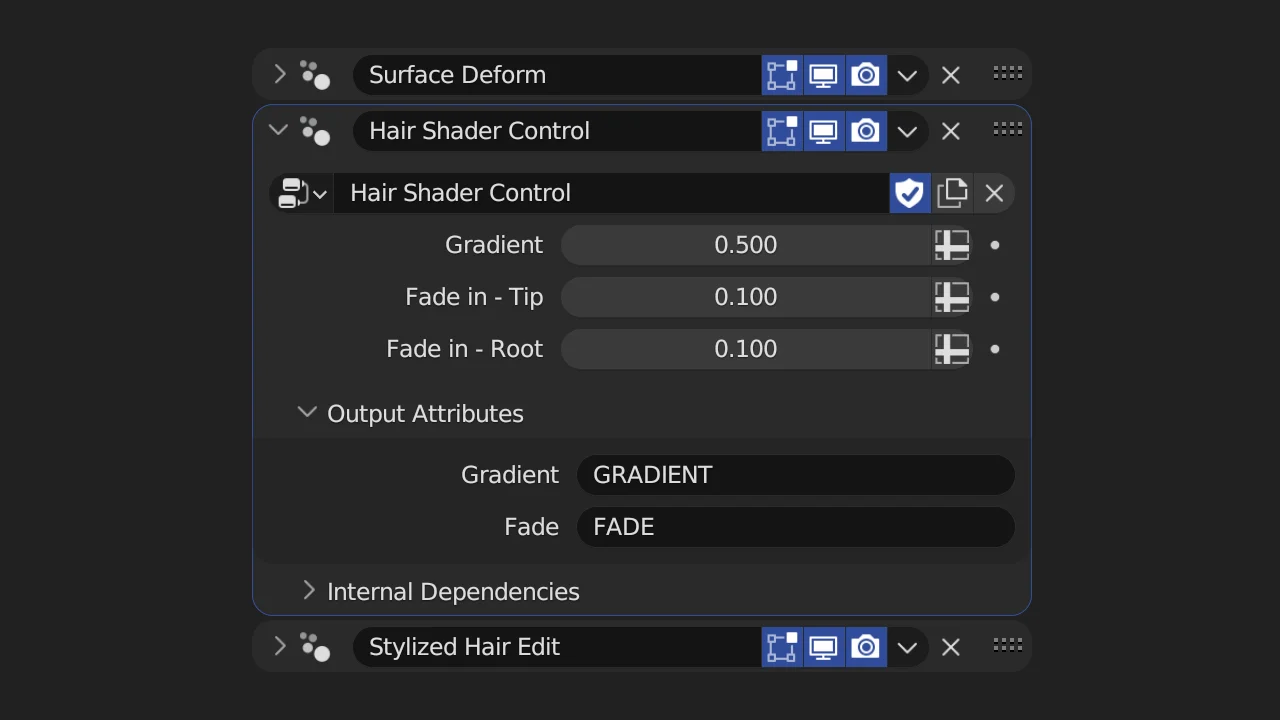Unlink the Hair Shader Control node group
This screenshot has width=1280, height=720.
[994, 193]
